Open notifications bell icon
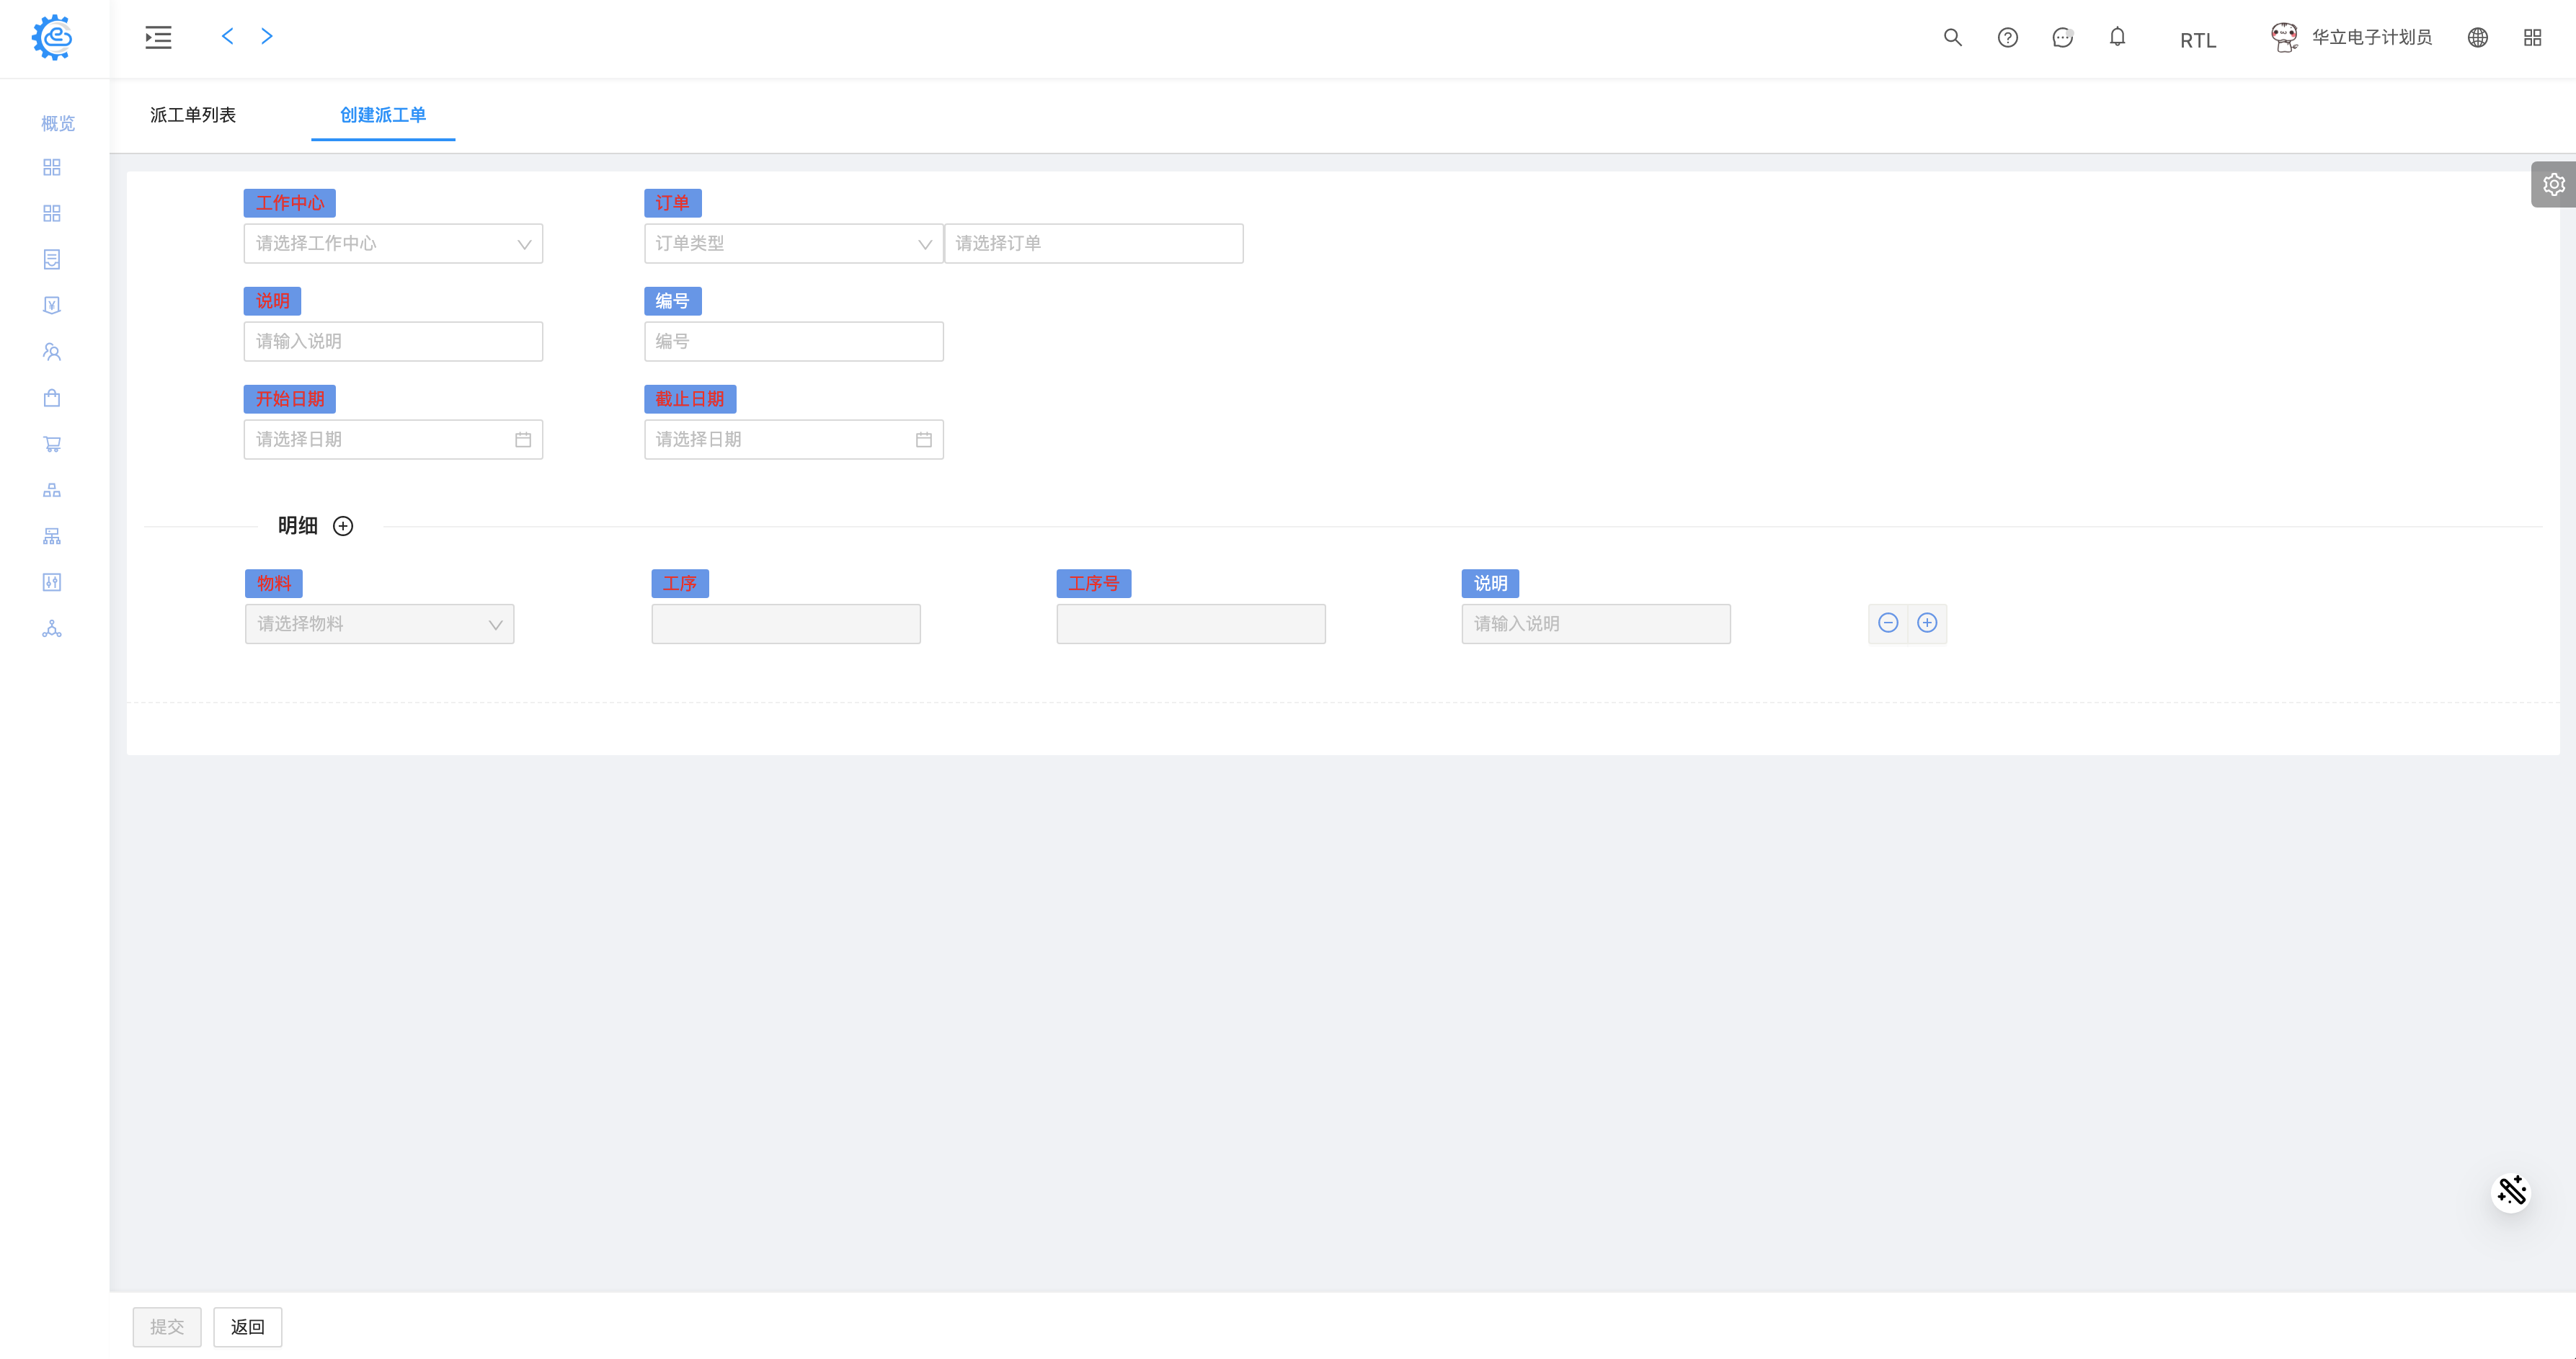Image resolution: width=2576 pixels, height=1359 pixels. pyautogui.click(x=2117, y=37)
